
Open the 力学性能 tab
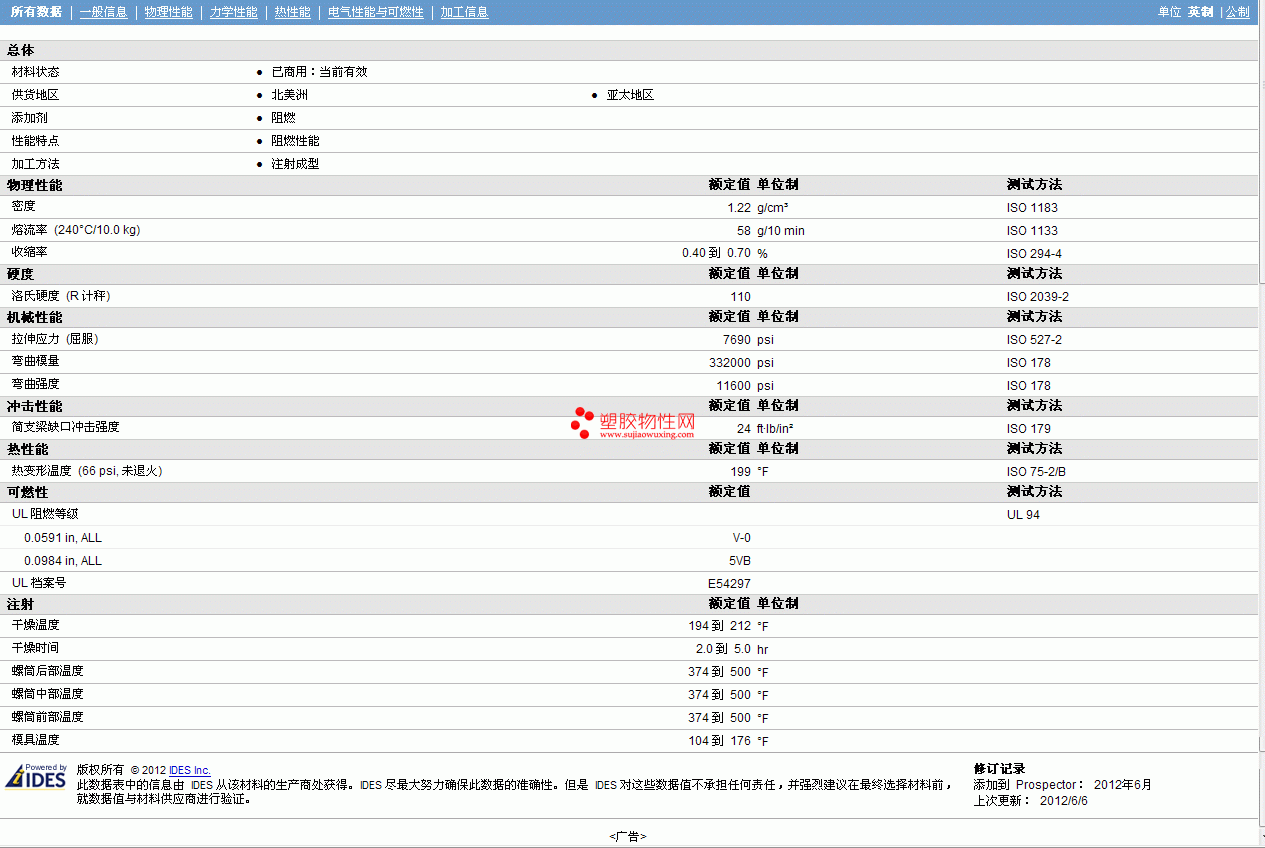233,12
